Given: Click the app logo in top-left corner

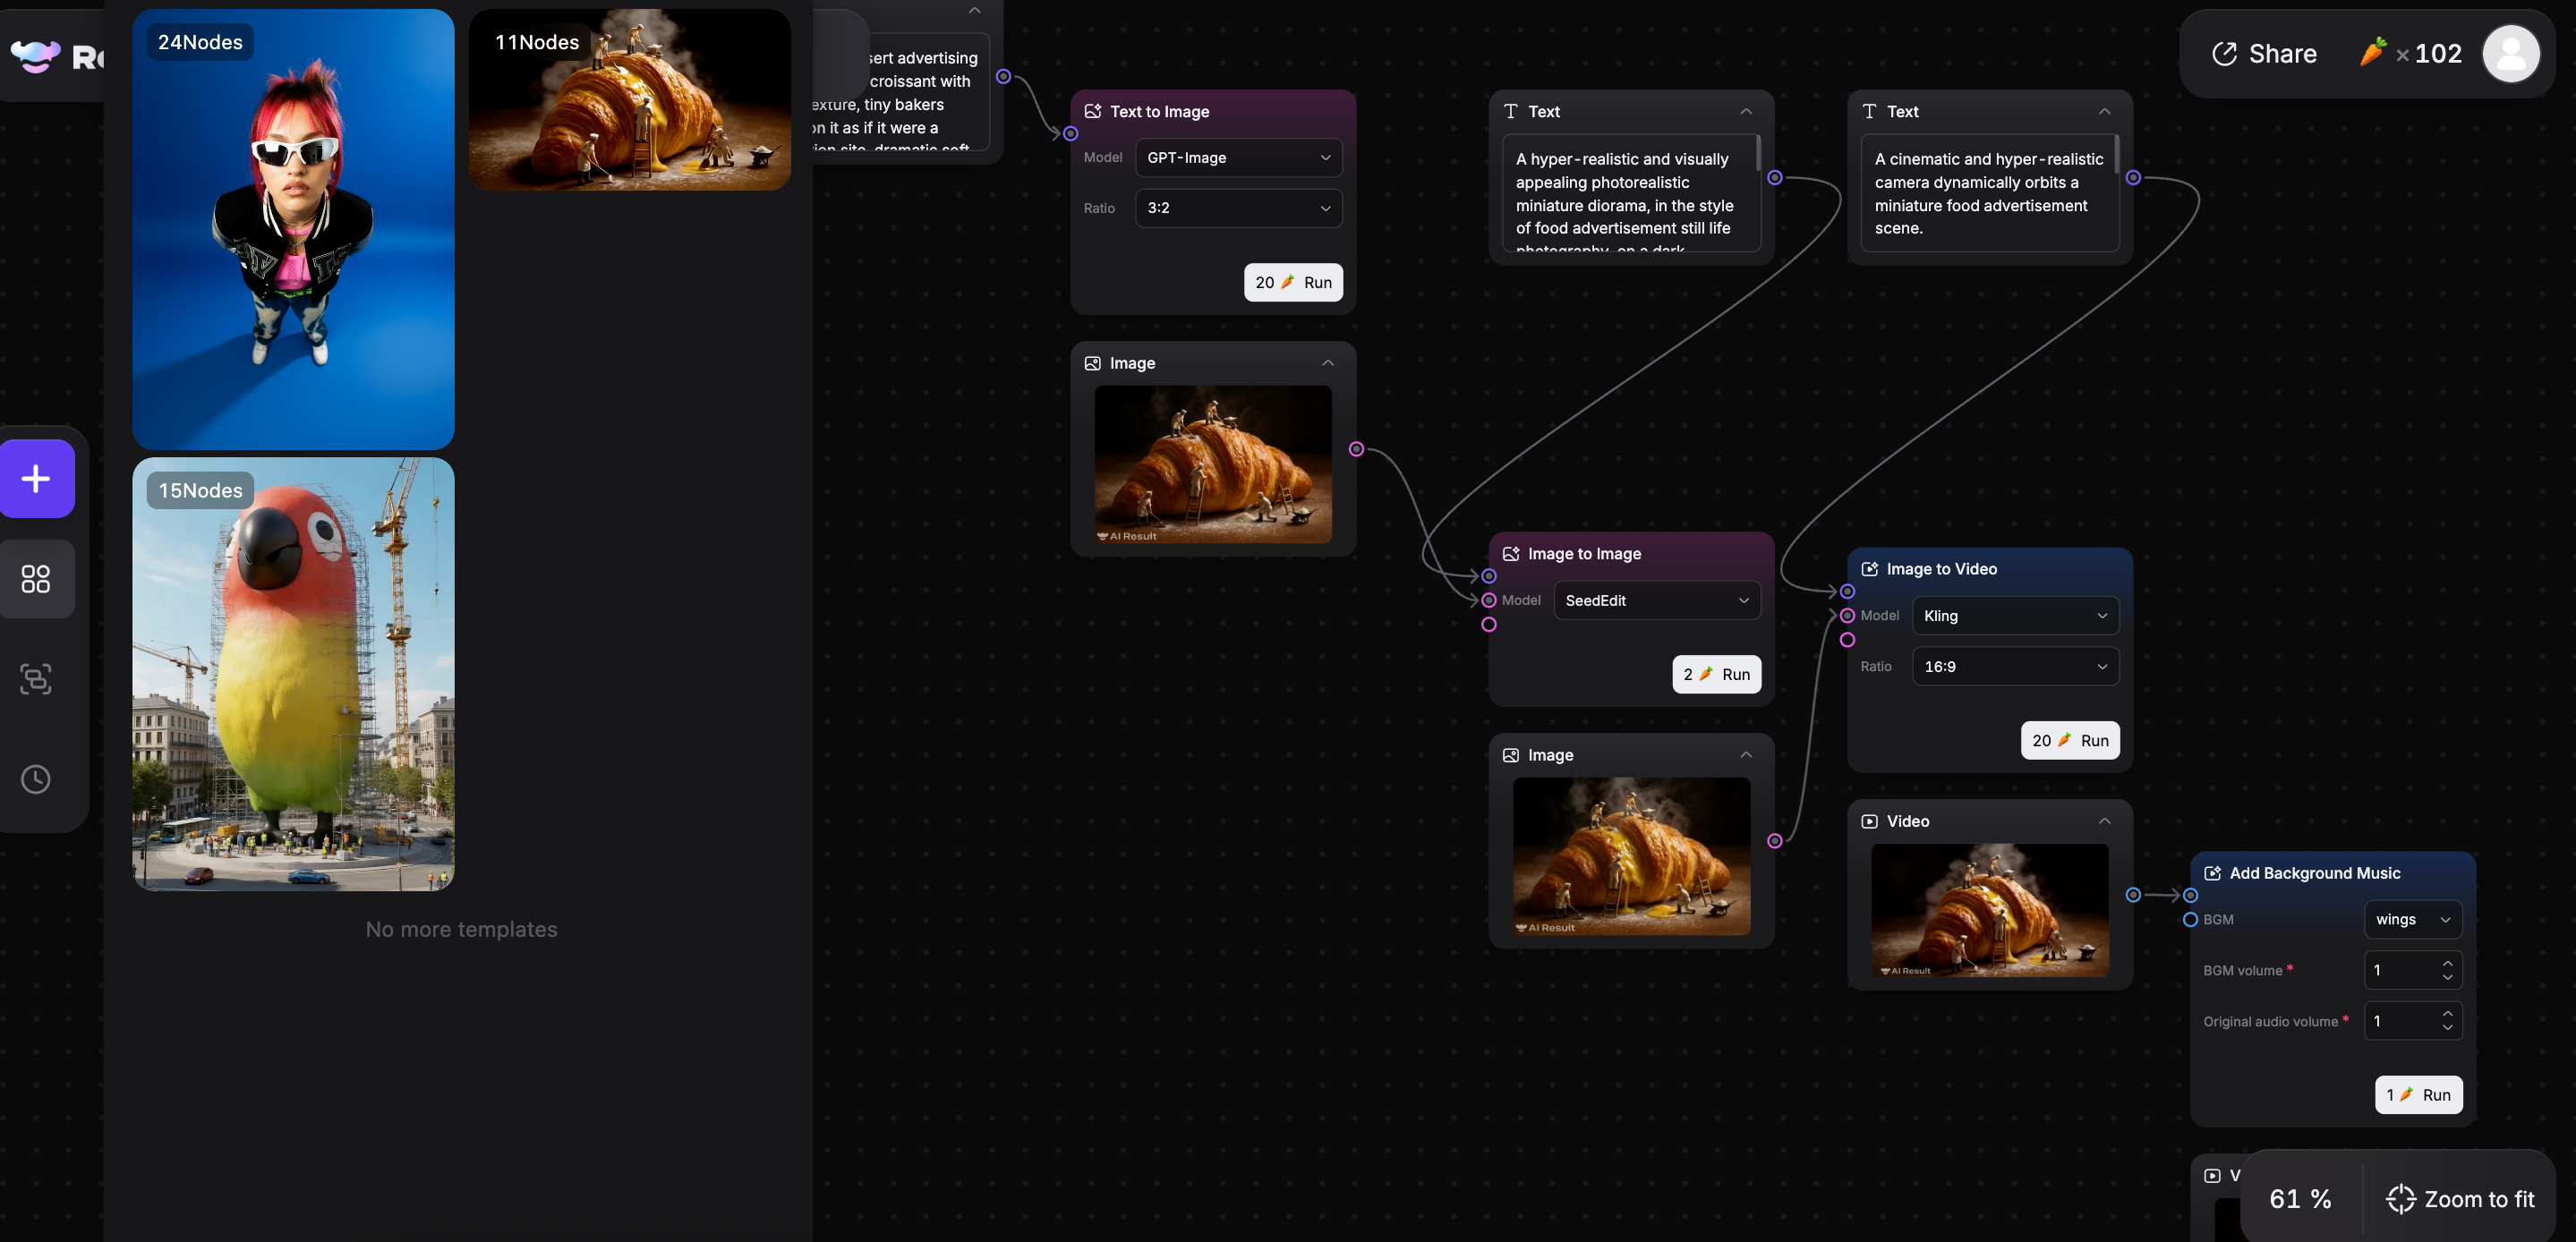Looking at the screenshot, I should tap(36, 56).
